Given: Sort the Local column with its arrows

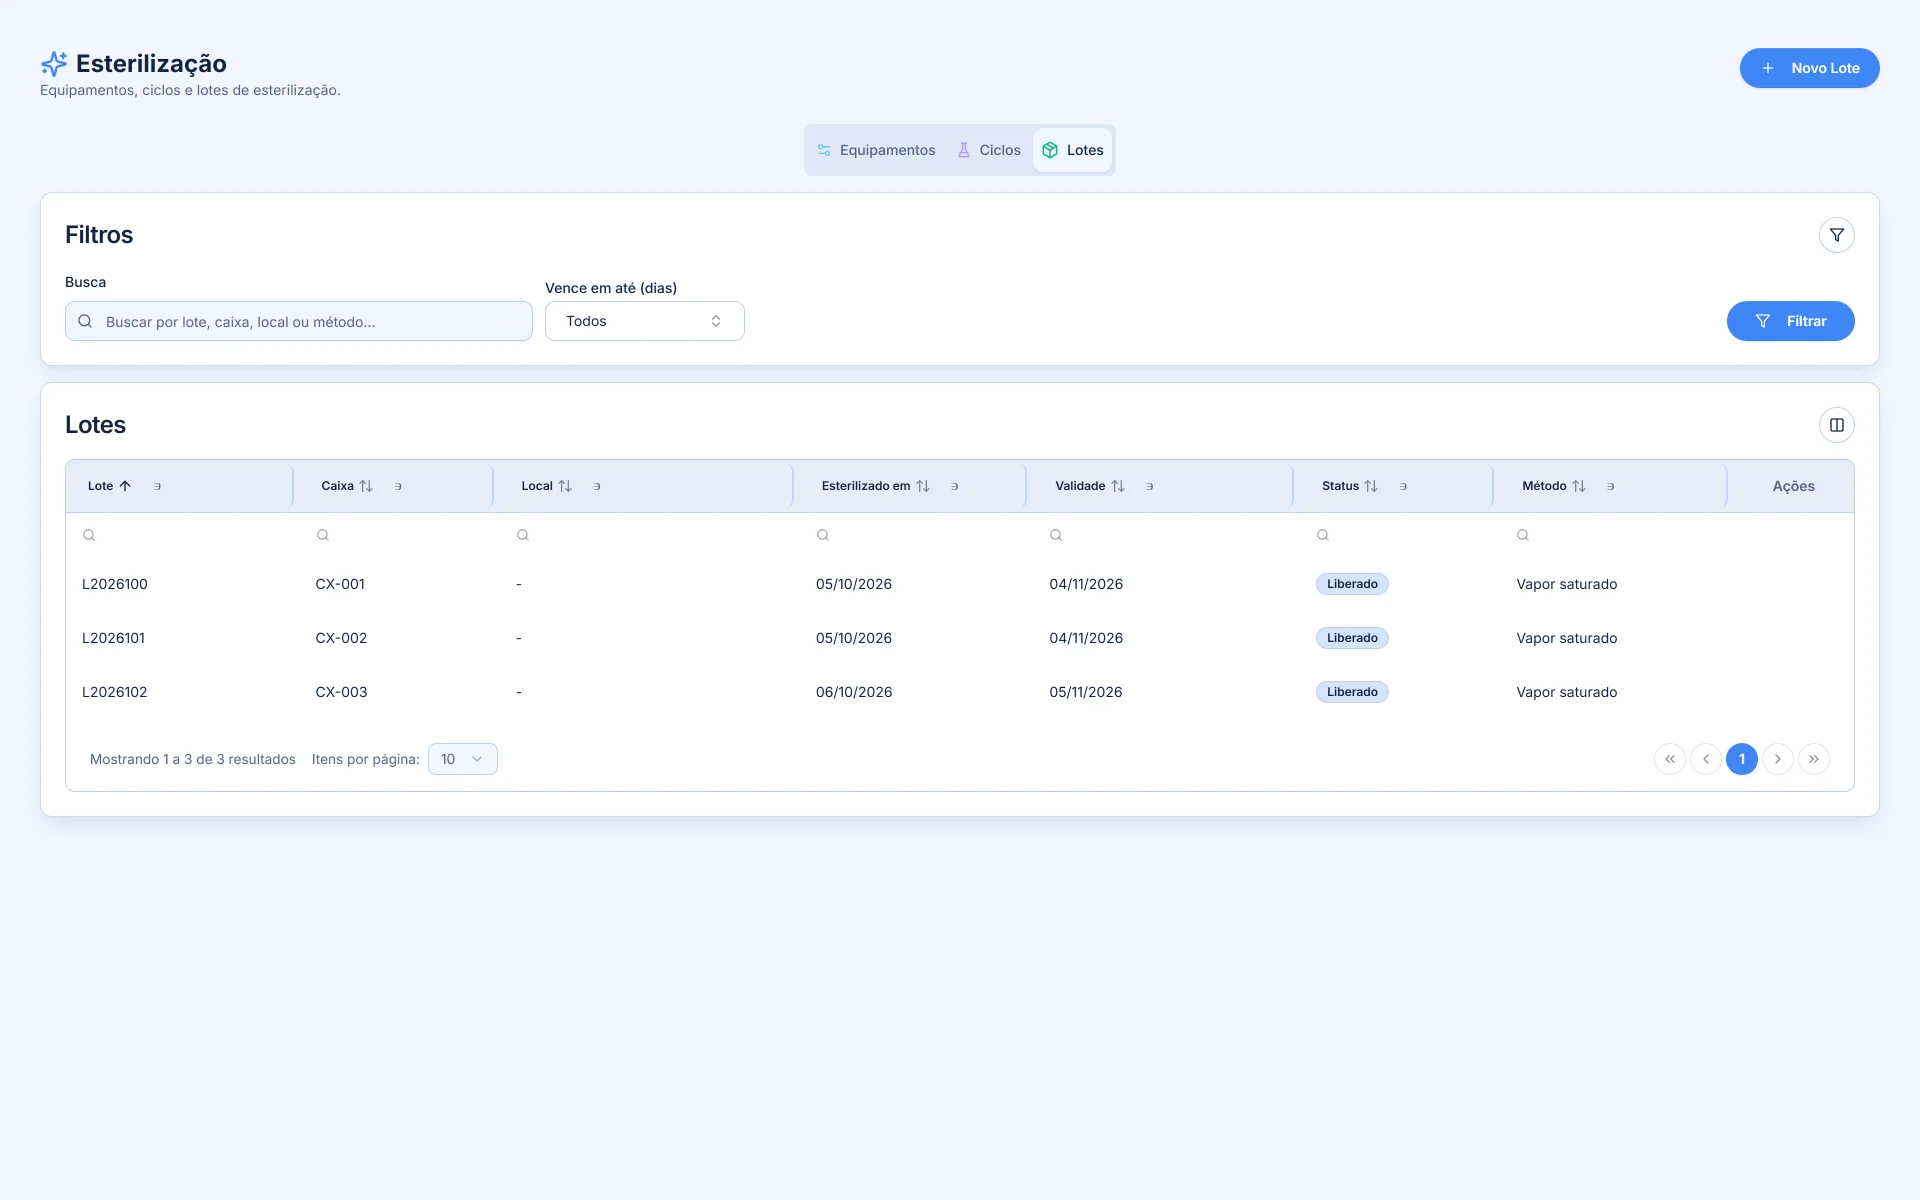Looking at the screenshot, I should (565, 486).
